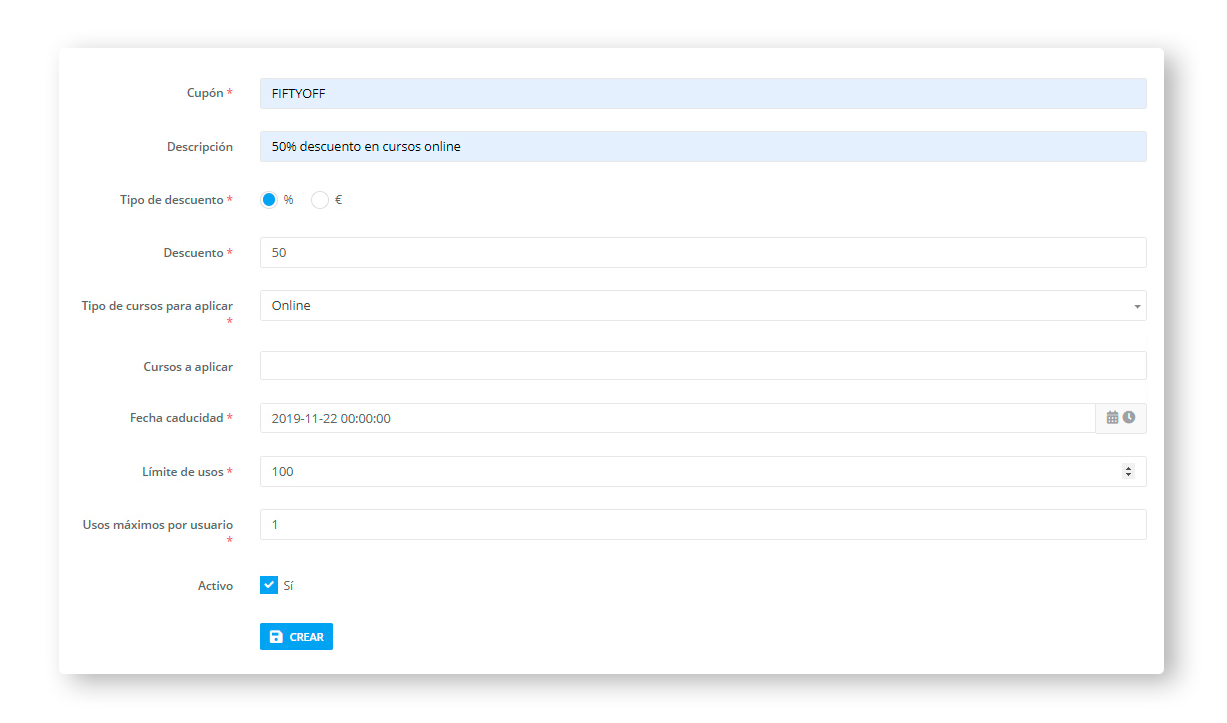Click the calendar icon beside Fecha caducidad

coord(1112,418)
